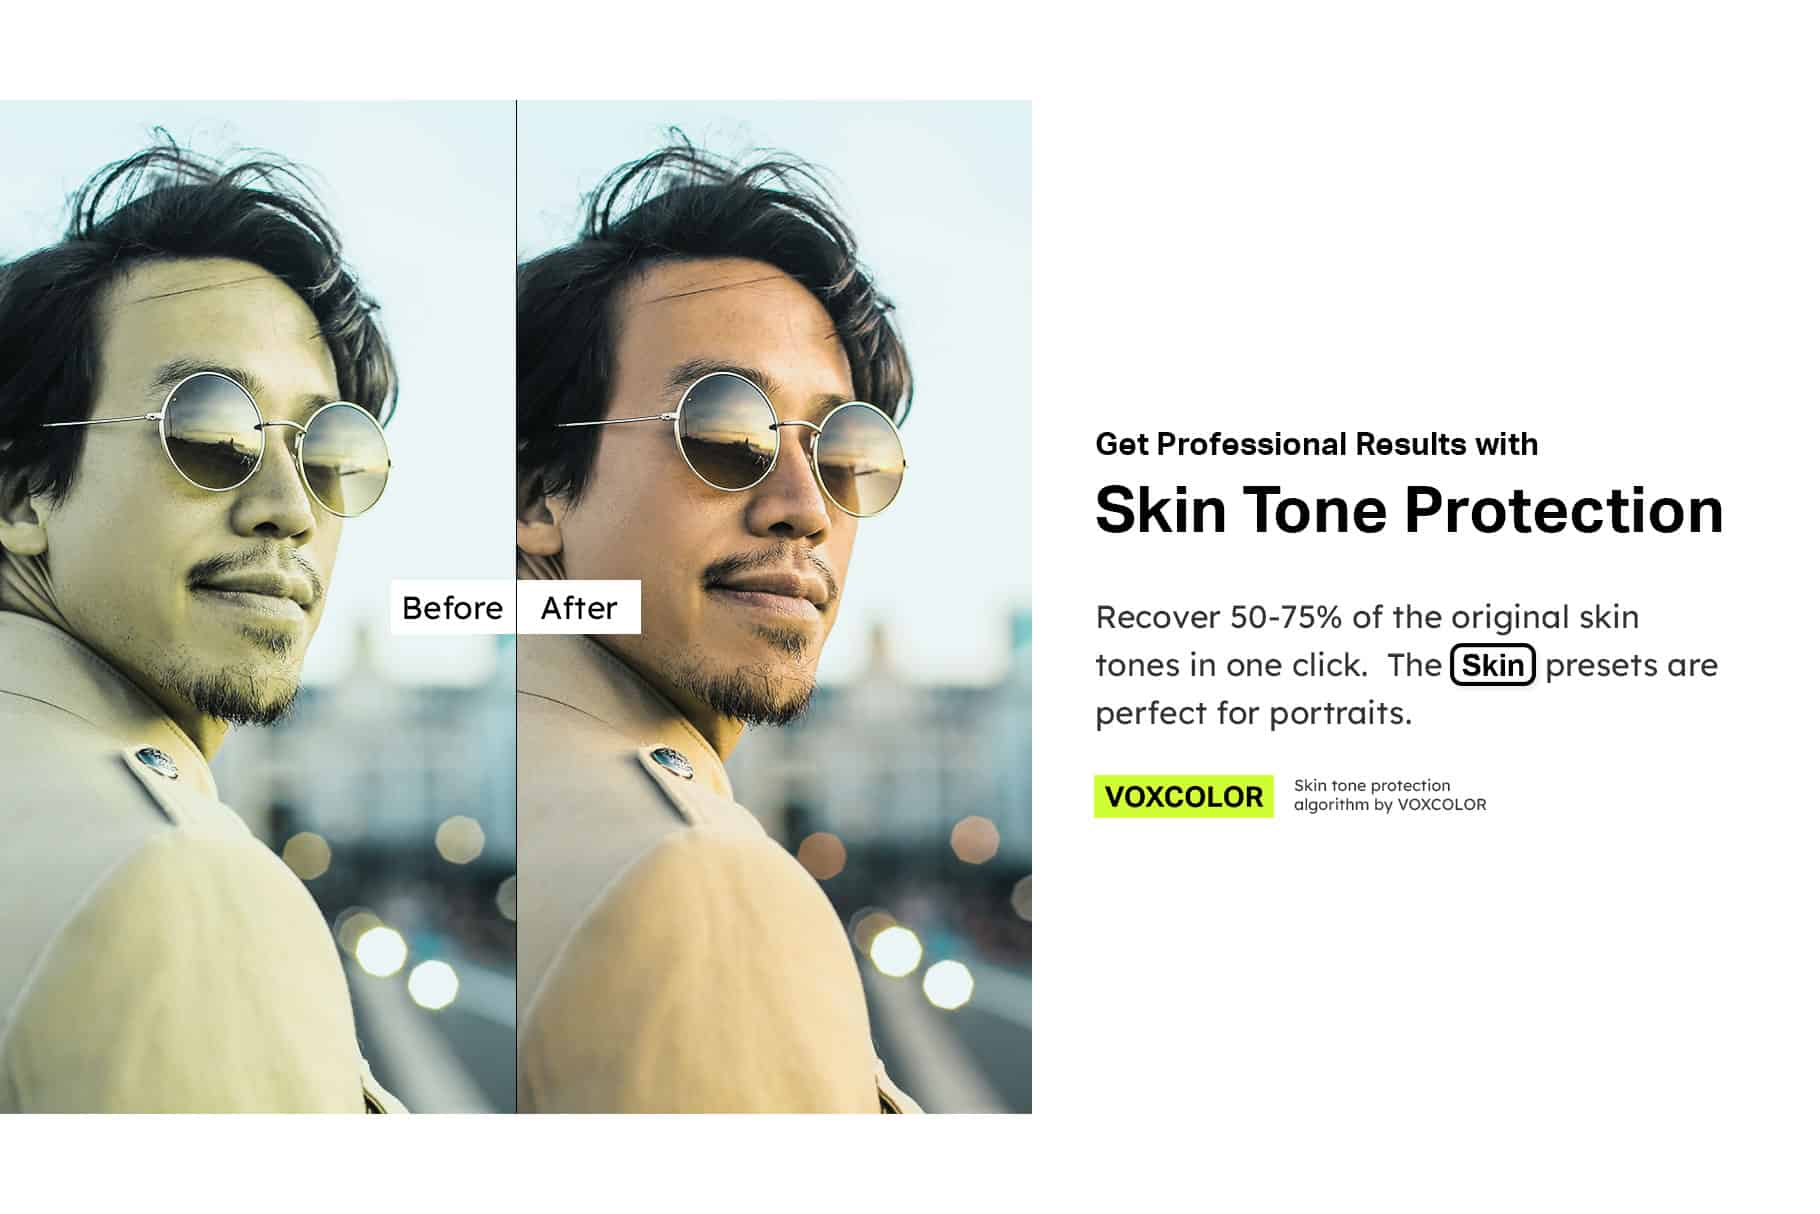This screenshot has width=1820, height=1214.
Task: Click the Get Professional Results with subheading
Action: pos(1317,444)
